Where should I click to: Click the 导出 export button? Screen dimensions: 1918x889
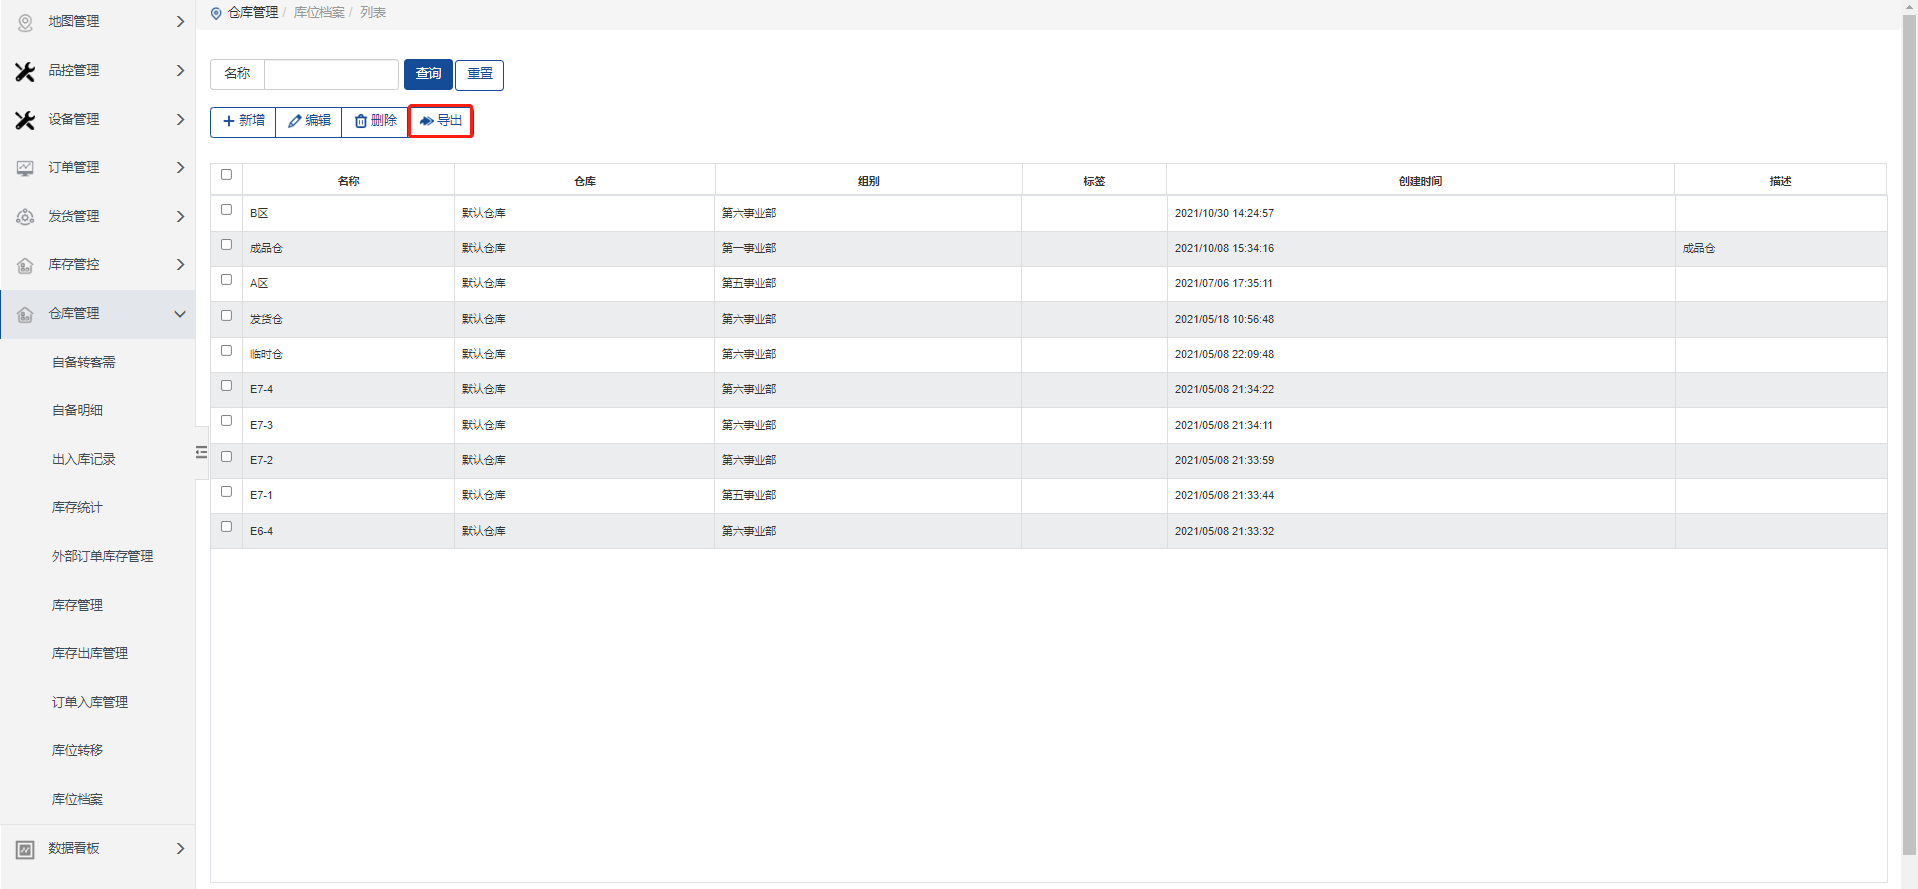point(441,121)
